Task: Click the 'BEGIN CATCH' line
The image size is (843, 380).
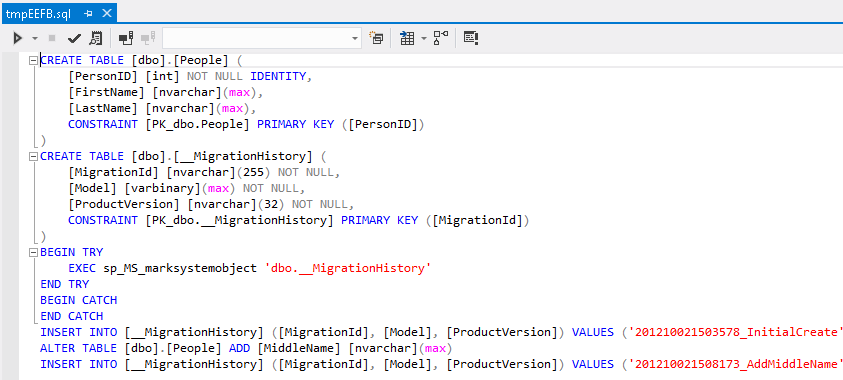Action: click(78, 300)
